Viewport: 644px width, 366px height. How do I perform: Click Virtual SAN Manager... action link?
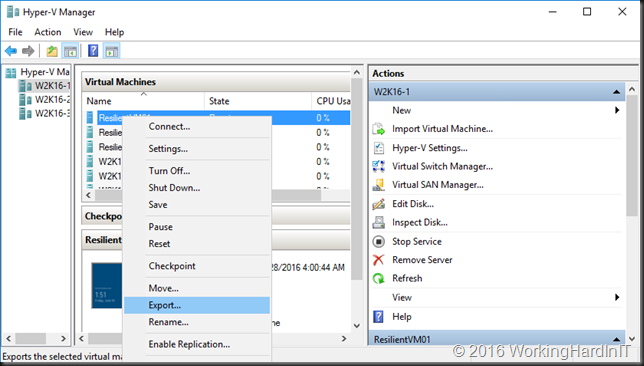(438, 185)
